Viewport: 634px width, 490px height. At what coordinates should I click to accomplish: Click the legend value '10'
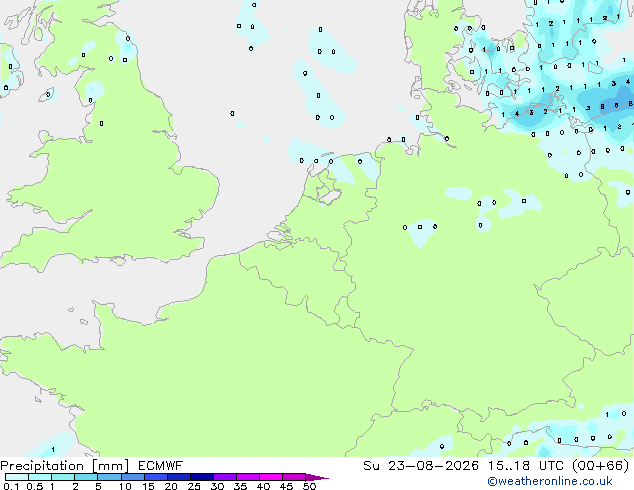(125, 486)
